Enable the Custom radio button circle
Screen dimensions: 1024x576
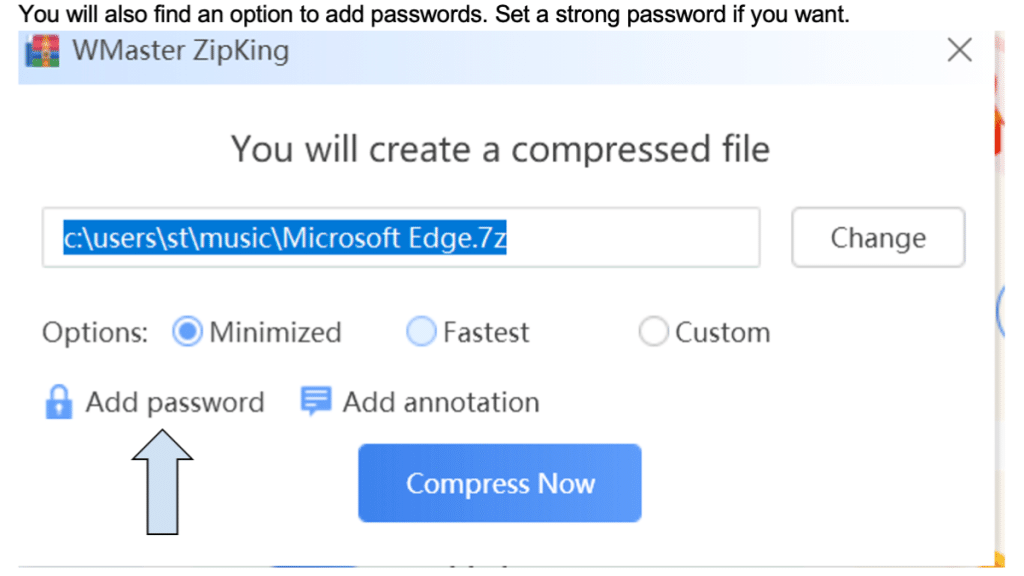click(653, 332)
